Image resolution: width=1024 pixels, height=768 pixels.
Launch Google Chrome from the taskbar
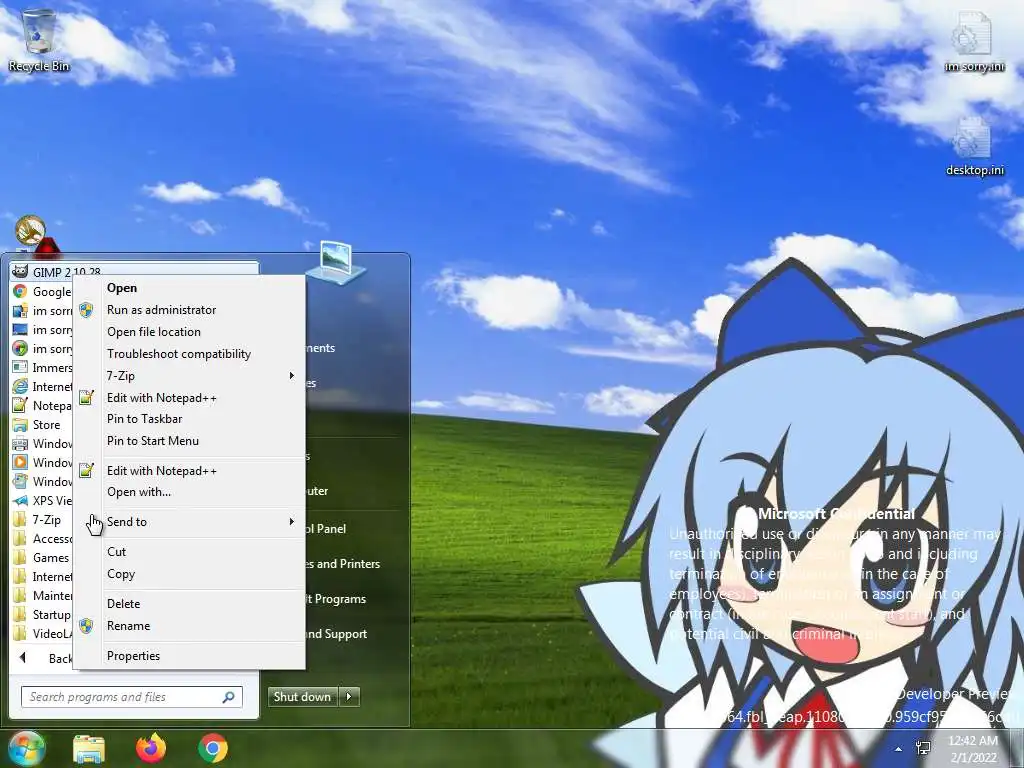point(213,748)
